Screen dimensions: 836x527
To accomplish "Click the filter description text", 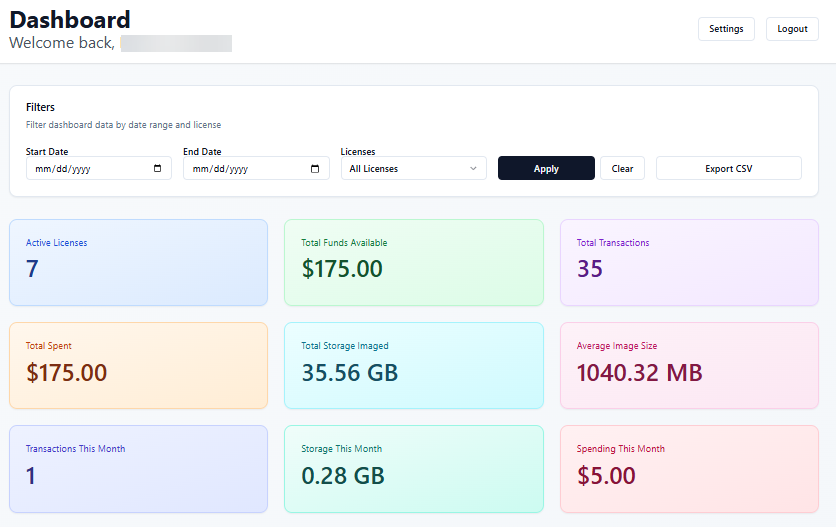I will (123, 125).
